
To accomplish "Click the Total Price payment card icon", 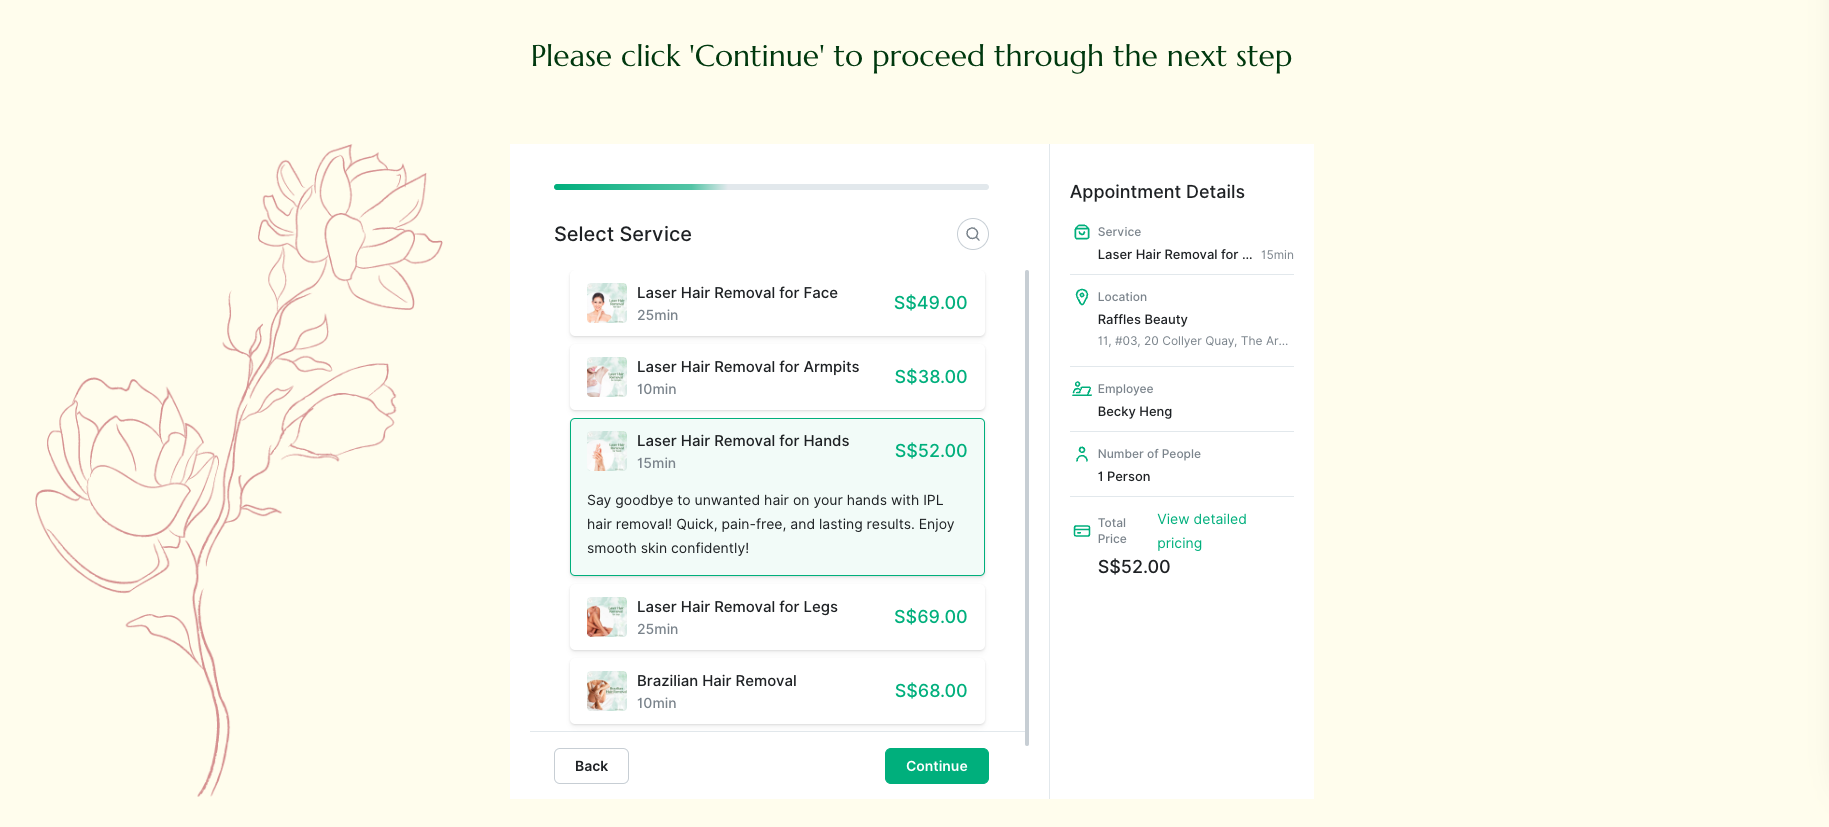I will tap(1081, 531).
